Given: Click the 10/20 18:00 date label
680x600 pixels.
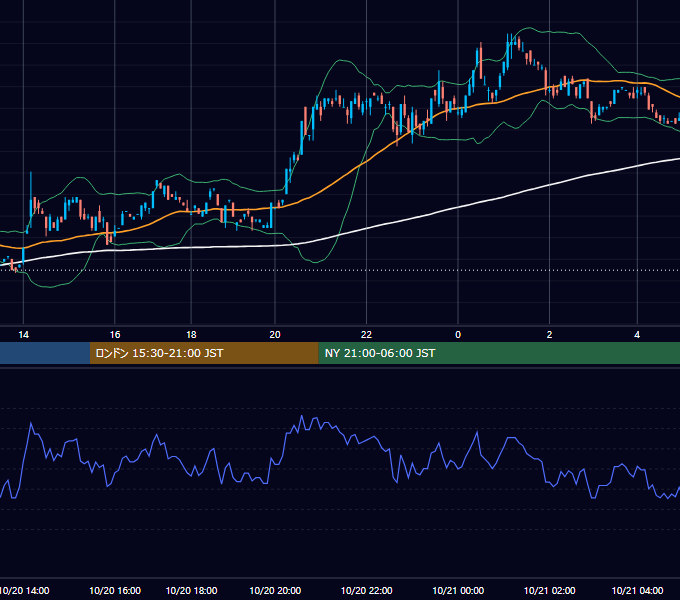Looking at the screenshot, I should coord(191,590).
